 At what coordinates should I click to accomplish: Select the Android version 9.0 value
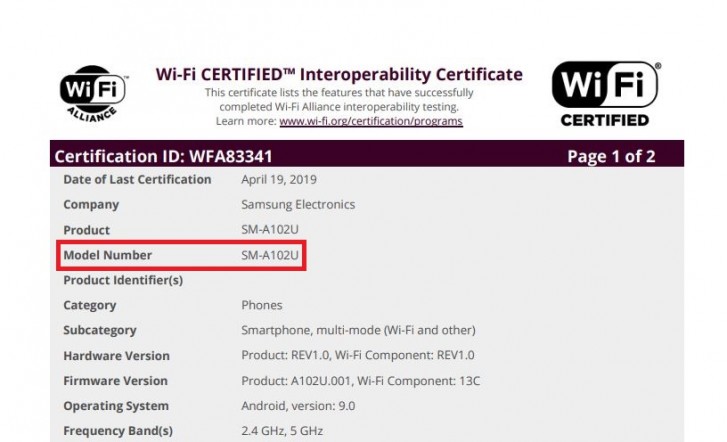pos(297,406)
